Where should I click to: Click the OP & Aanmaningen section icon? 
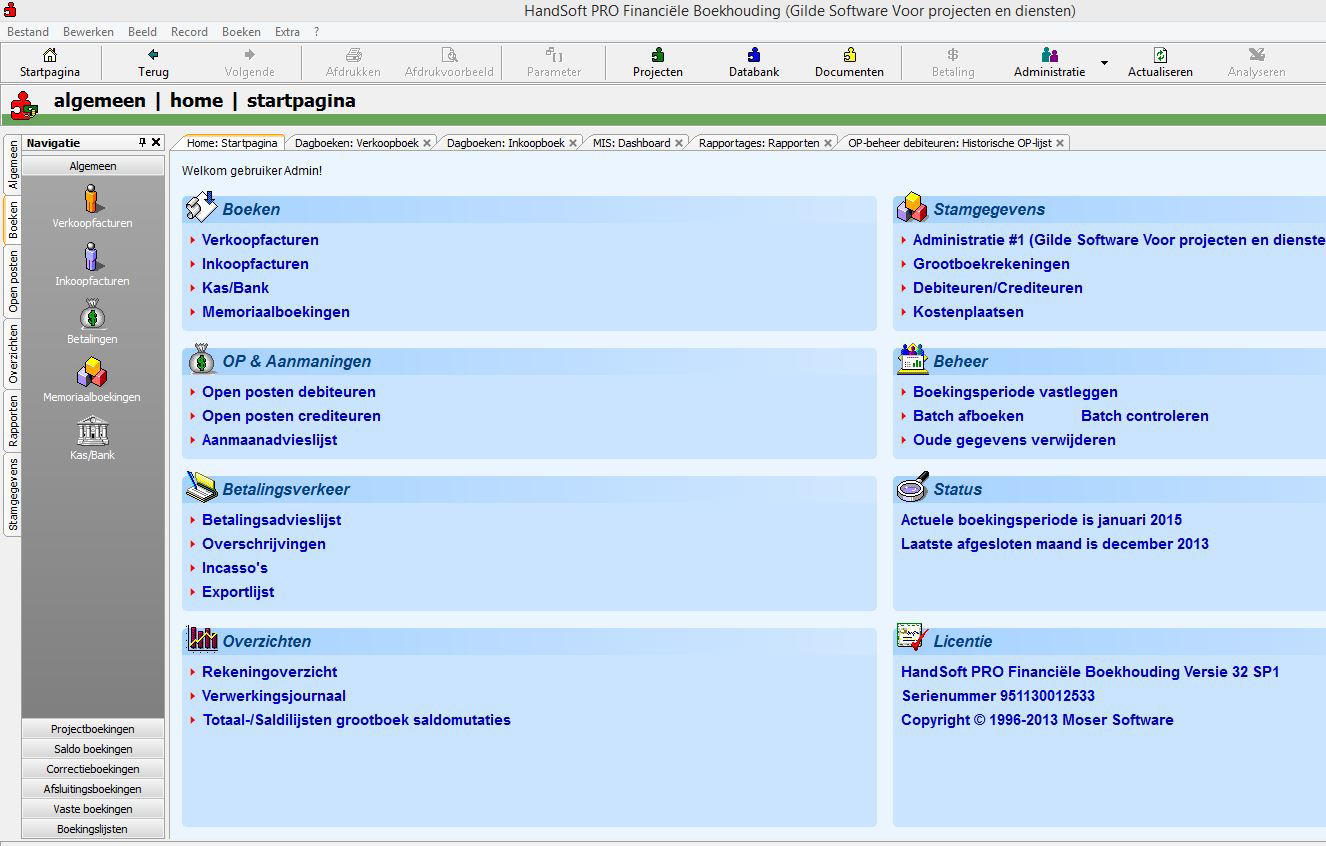[202, 359]
